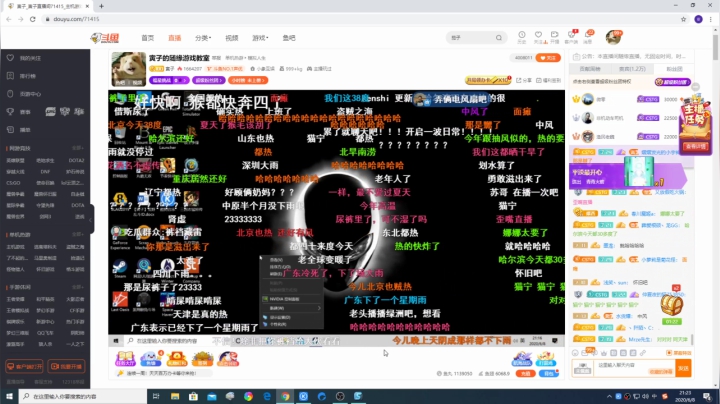Viewport: 720px width, 404px height.
Task: Click the purple super fan club button in chat panel
Action: [x=672, y=82]
